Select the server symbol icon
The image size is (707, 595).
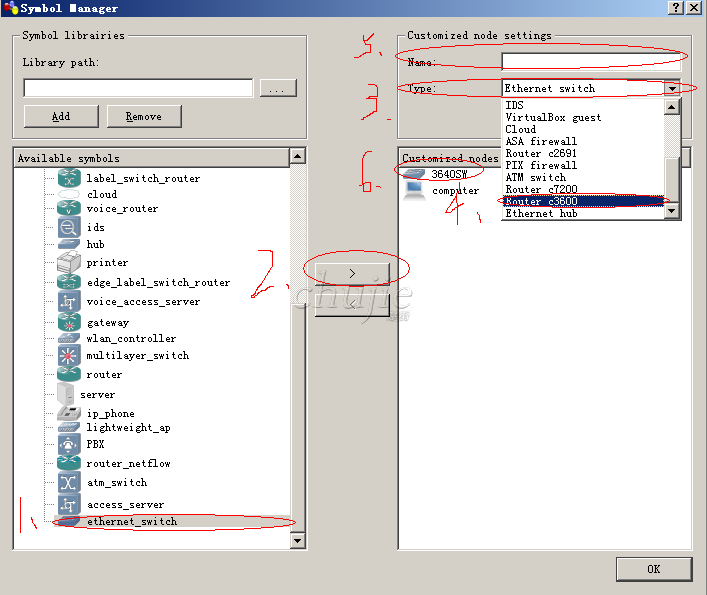66,394
